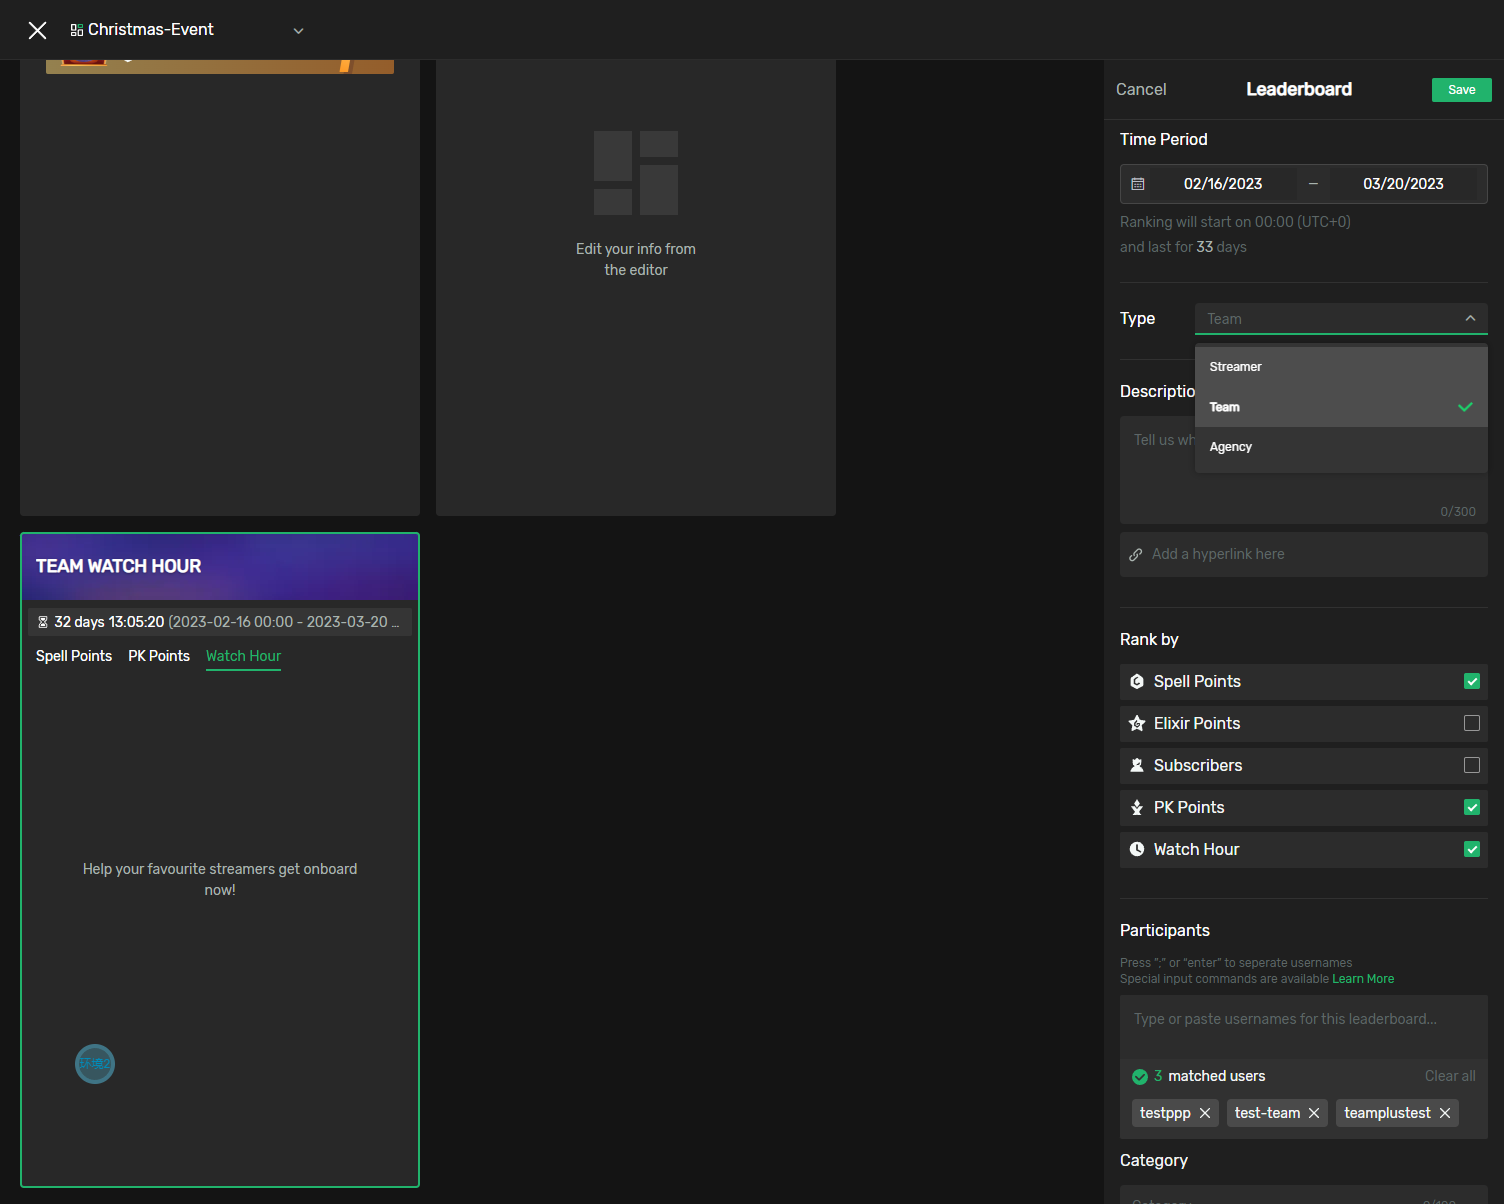Image resolution: width=1504 pixels, height=1204 pixels.
Task: Select 'Edit your info from the editor' card
Action: point(636,288)
